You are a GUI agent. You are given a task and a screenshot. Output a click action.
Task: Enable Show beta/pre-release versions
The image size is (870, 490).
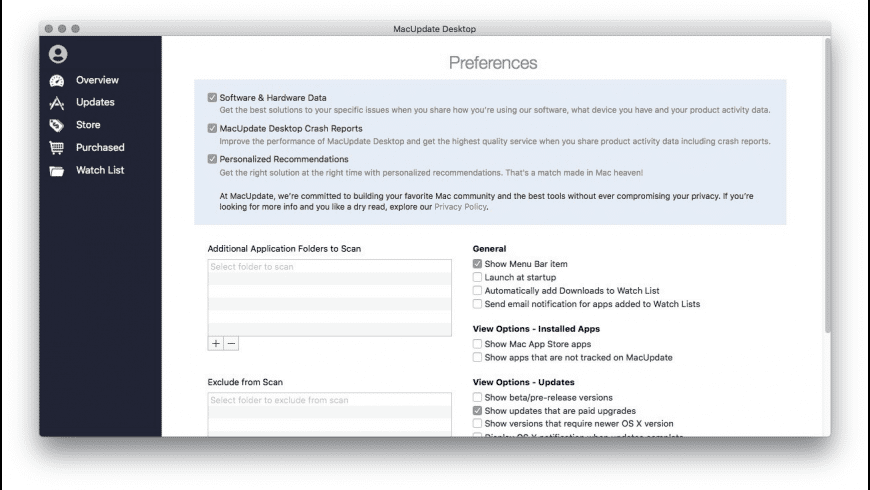pyautogui.click(x=477, y=397)
